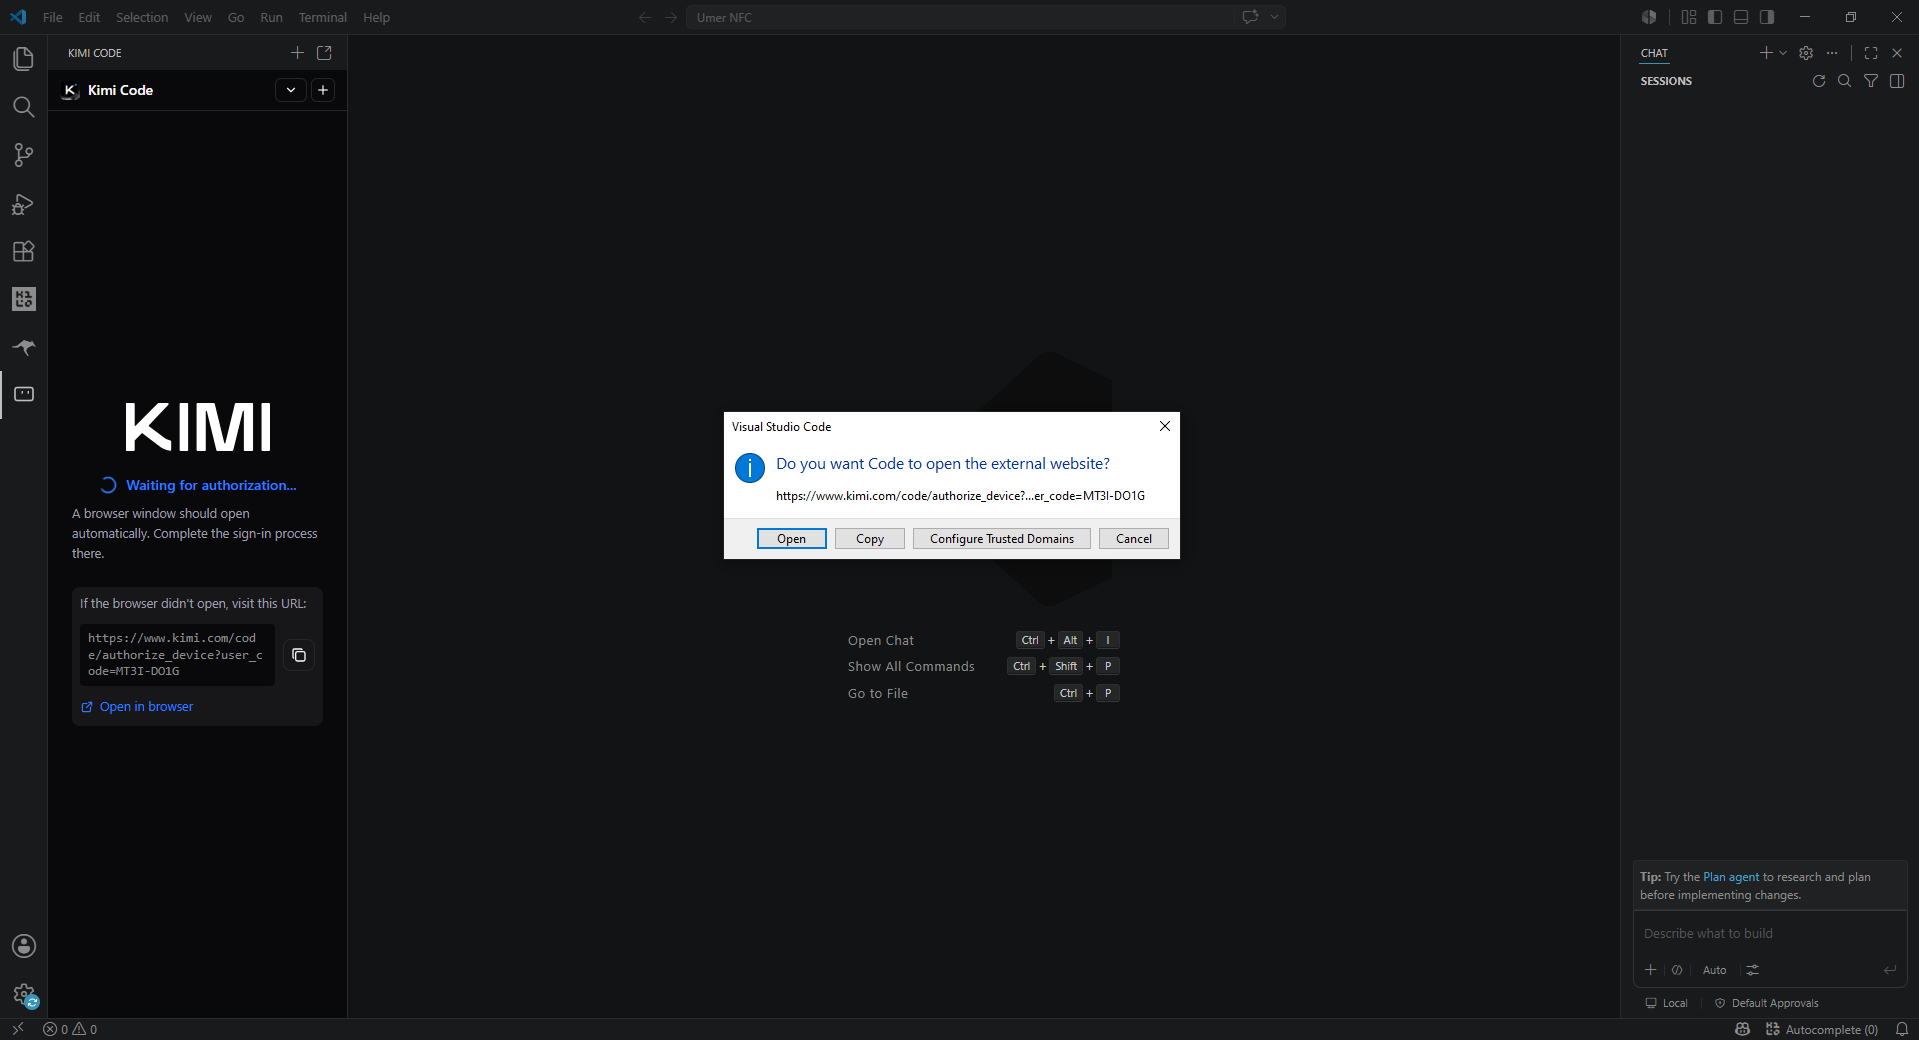This screenshot has width=1919, height=1040.
Task: Maximize the Chat panel
Action: (1871, 53)
